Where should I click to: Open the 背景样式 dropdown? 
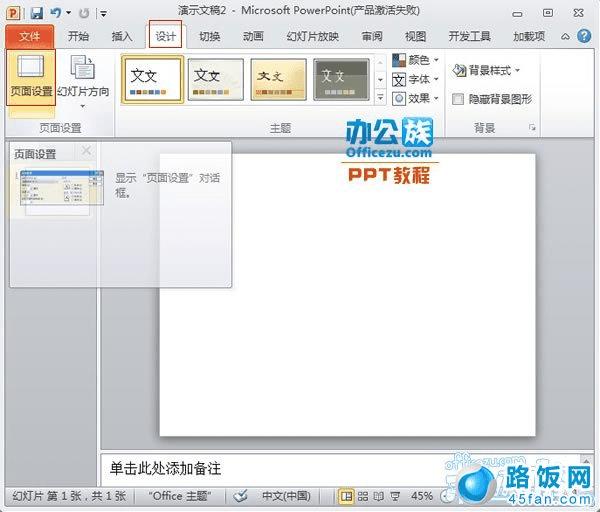[x=486, y=70]
